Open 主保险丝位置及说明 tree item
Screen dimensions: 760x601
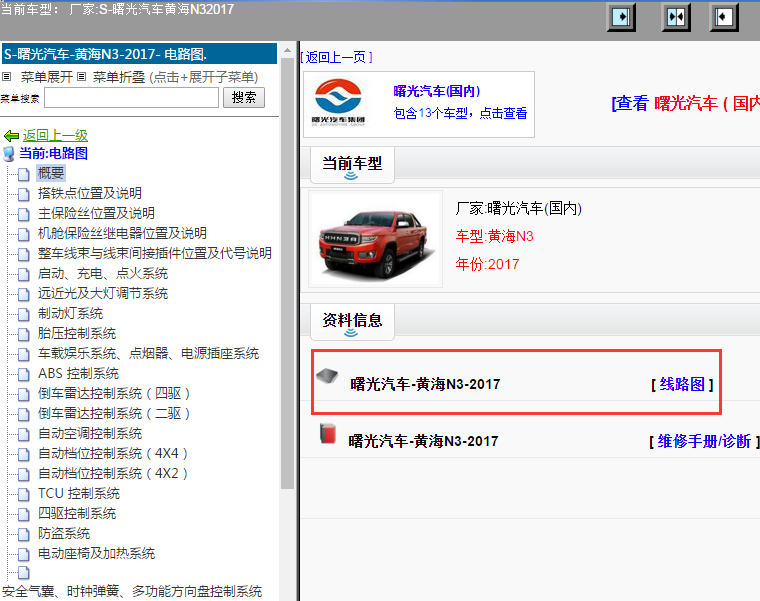point(96,214)
